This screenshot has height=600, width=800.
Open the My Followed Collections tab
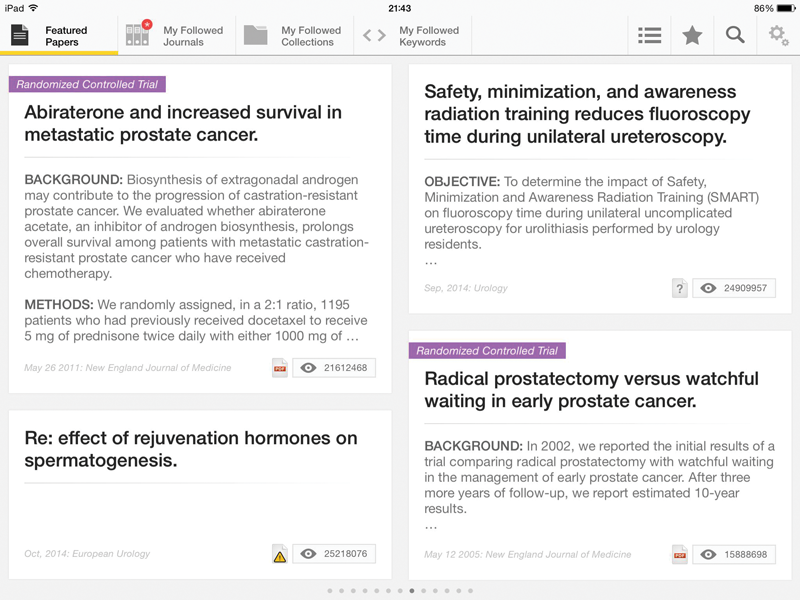tap(295, 36)
